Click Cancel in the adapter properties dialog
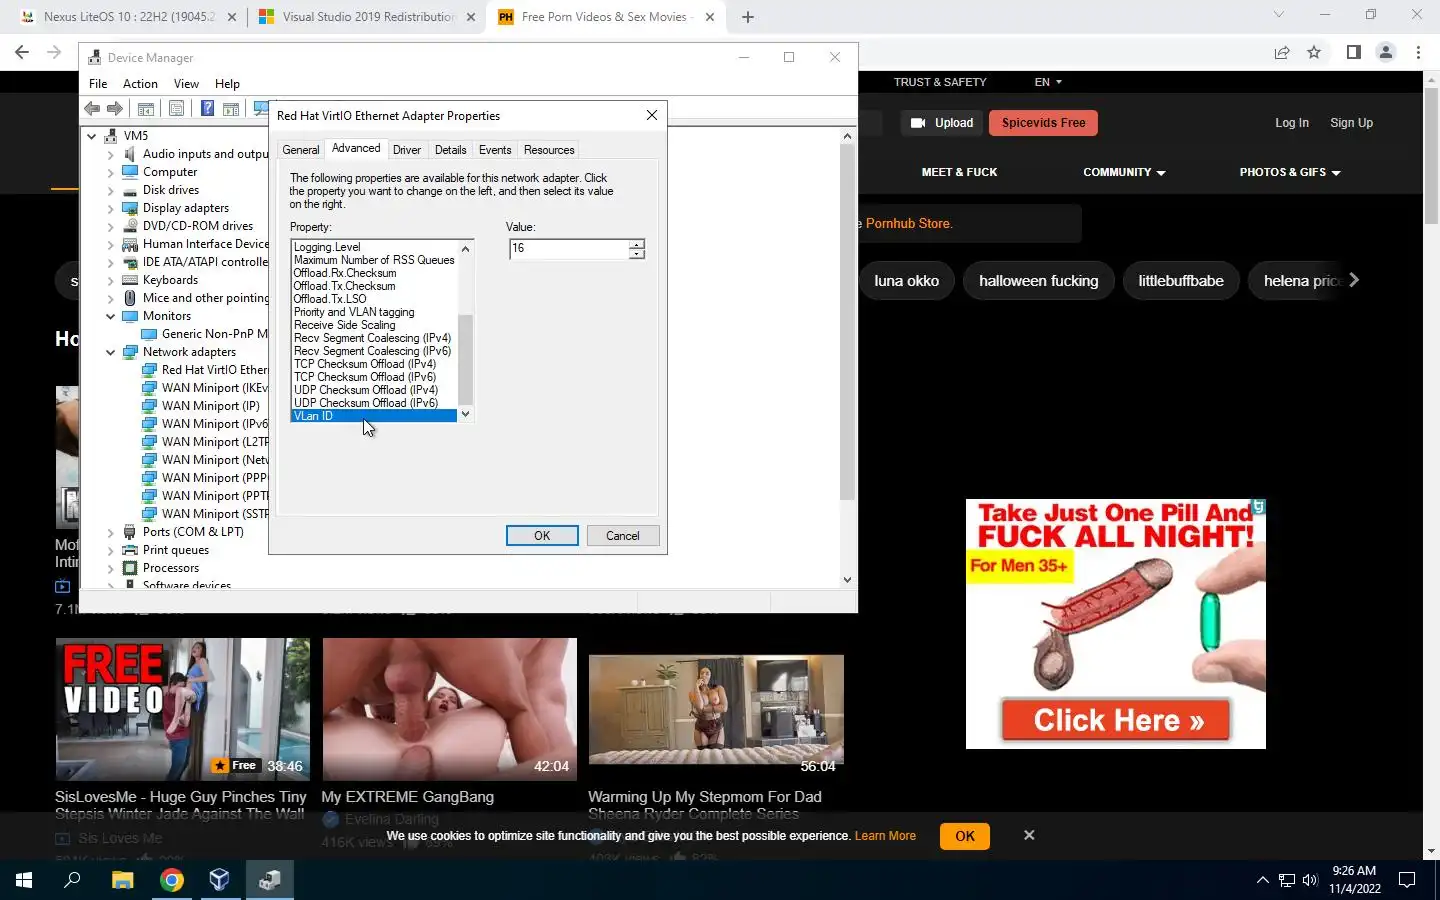1440x900 pixels. [x=622, y=536]
